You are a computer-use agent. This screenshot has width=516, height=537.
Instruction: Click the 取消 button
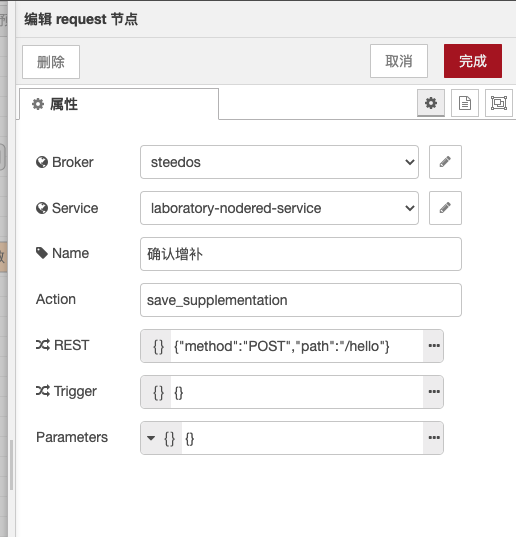coord(399,61)
